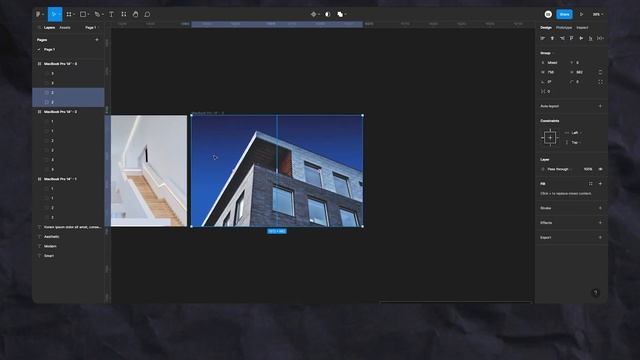Click the Align bottom icon
The image size is (640, 360).
(591, 38)
